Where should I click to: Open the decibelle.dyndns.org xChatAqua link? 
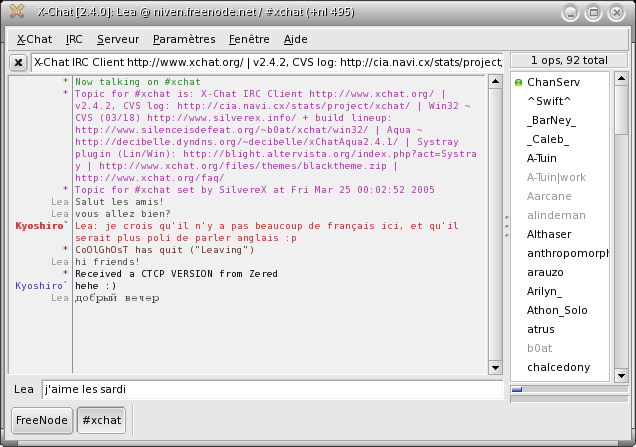237,142
